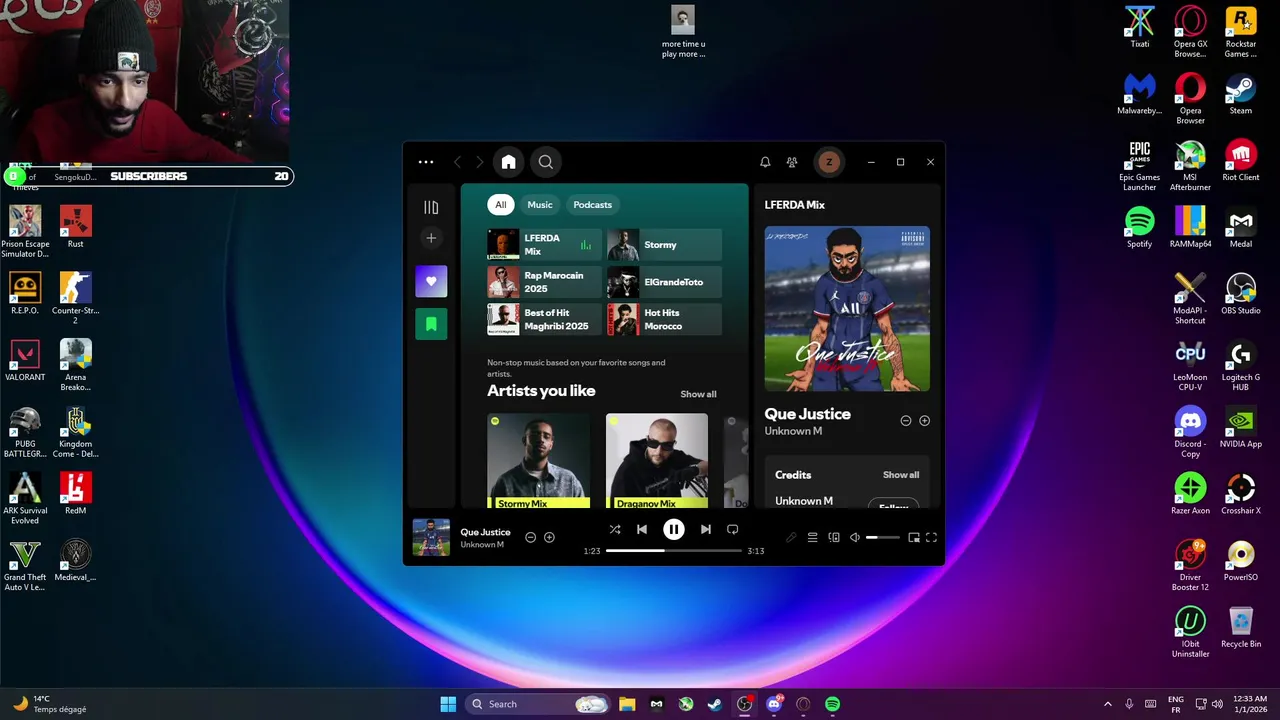The width and height of the screenshot is (1280, 720).
Task: Toggle the lyrics microphone icon
Action: click(x=791, y=538)
